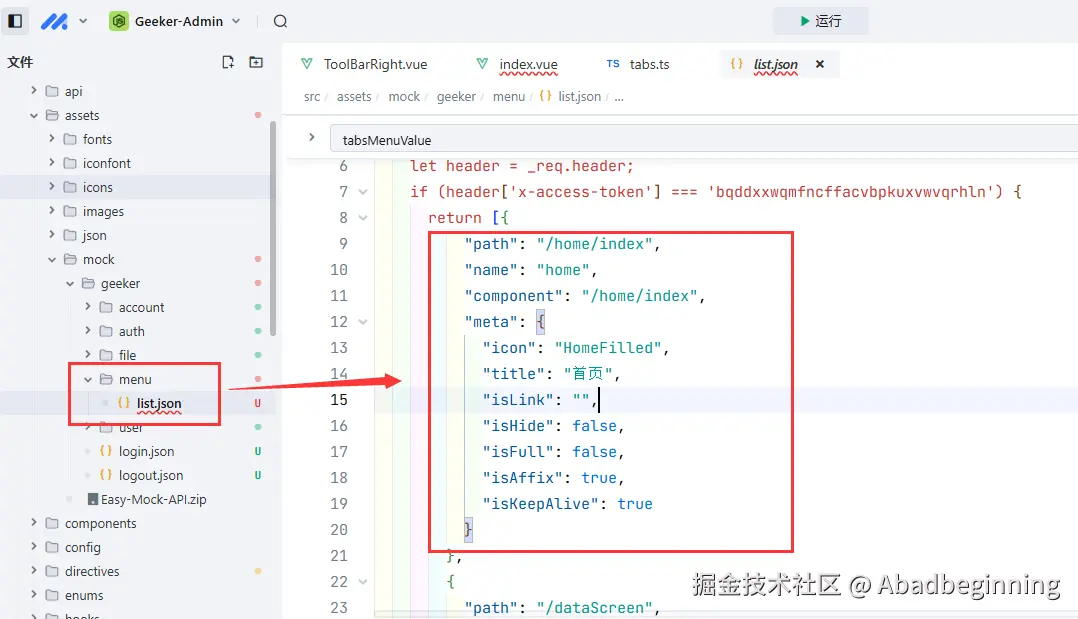The image size is (1078, 619).
Task: Fold code at line 7
Action: 363,192
